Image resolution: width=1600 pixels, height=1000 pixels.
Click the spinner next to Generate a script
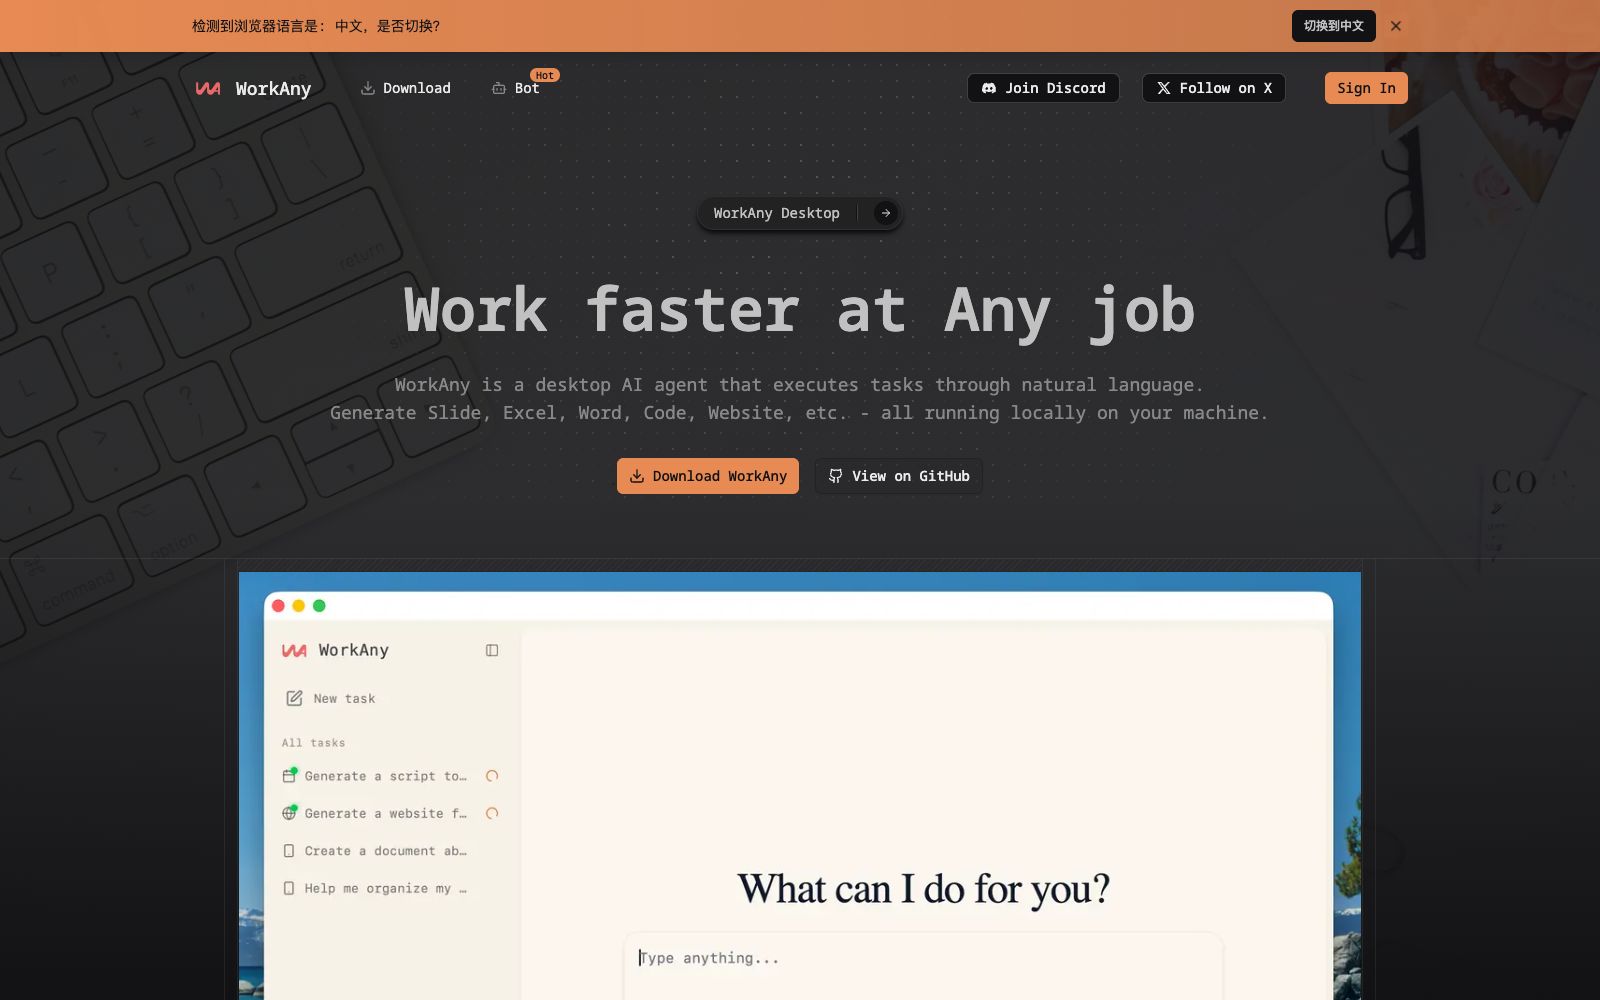pos(492,776)
